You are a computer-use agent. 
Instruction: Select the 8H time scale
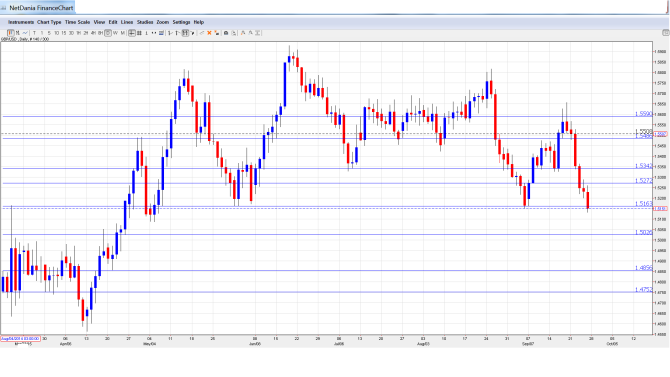pyautogui.click(x=100, y=33)
